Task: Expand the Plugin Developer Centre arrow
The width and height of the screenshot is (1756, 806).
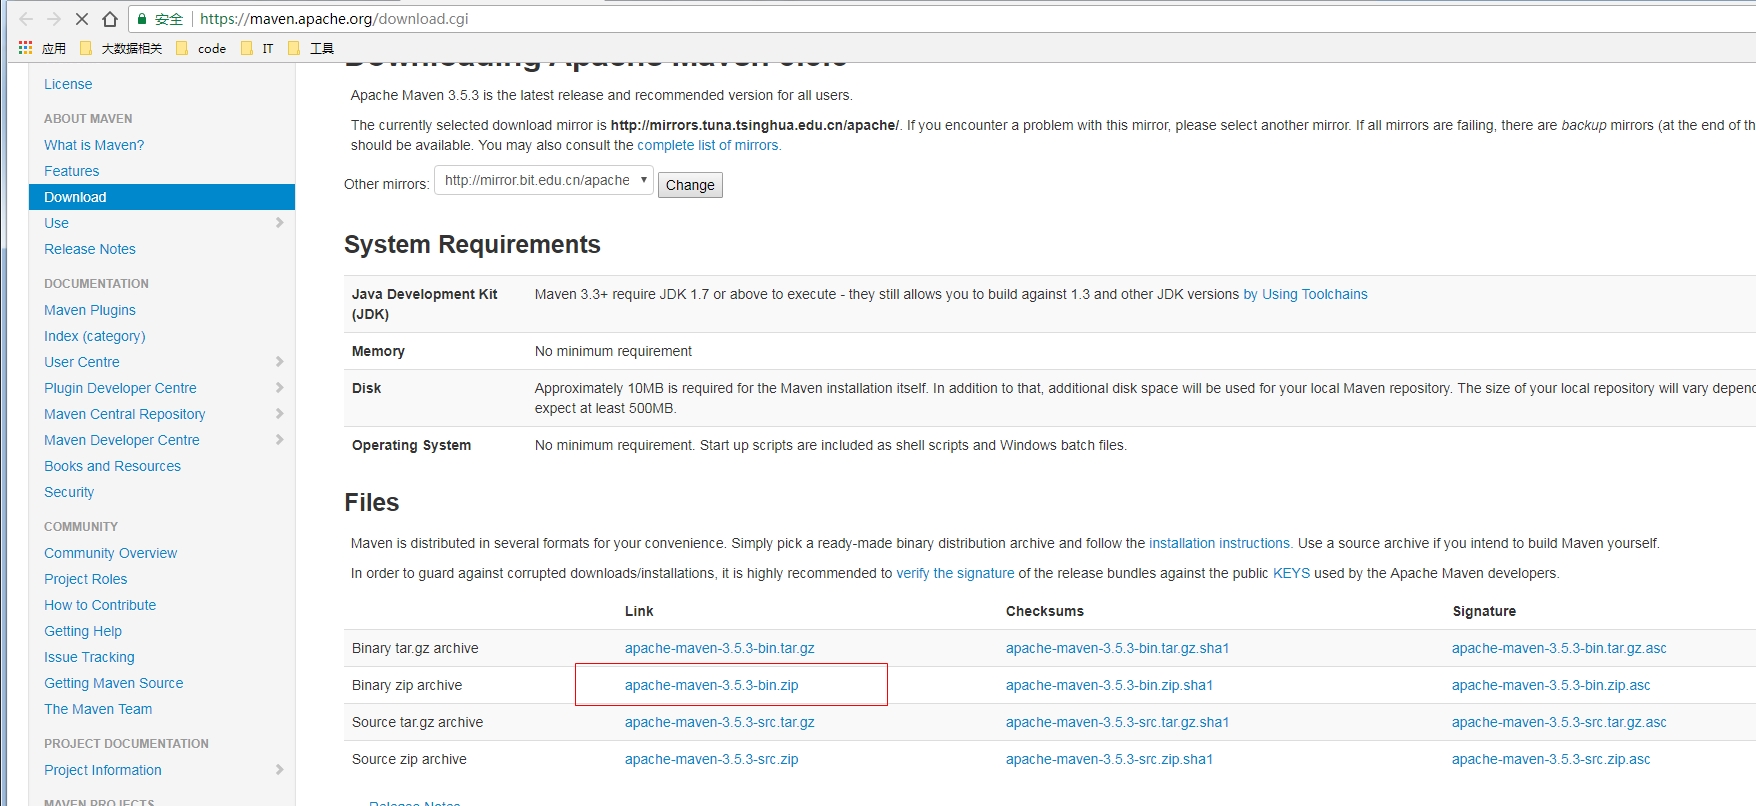Action: 279,388
